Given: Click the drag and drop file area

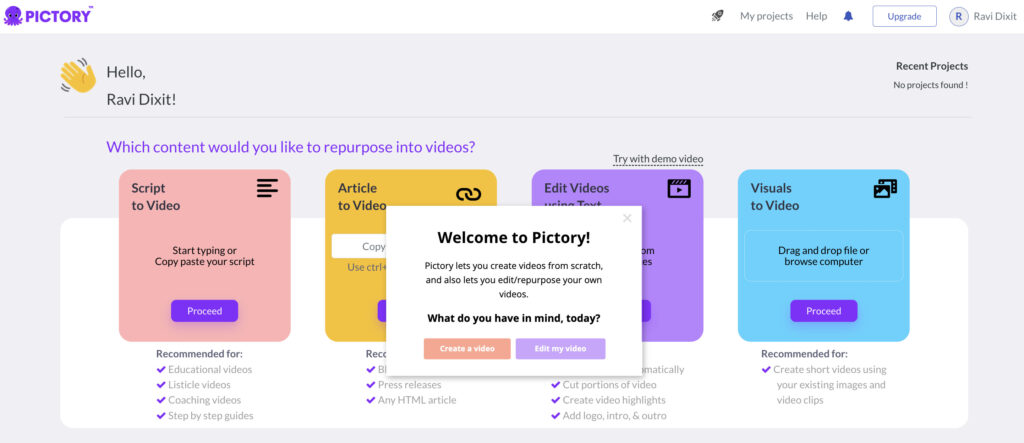Looking at the screenshot, I should point(824,256).
